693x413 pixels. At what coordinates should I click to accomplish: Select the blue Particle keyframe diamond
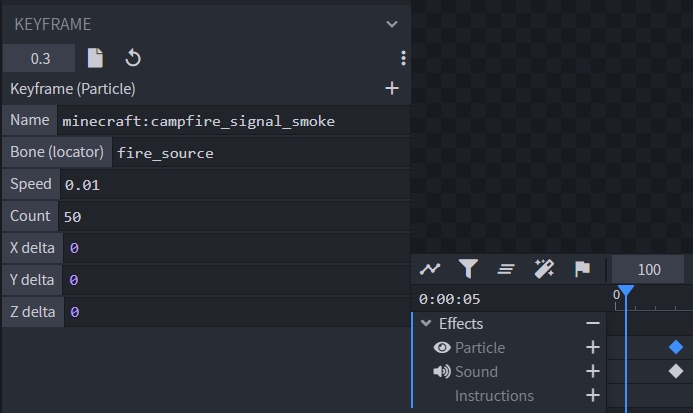coord(676,347)
